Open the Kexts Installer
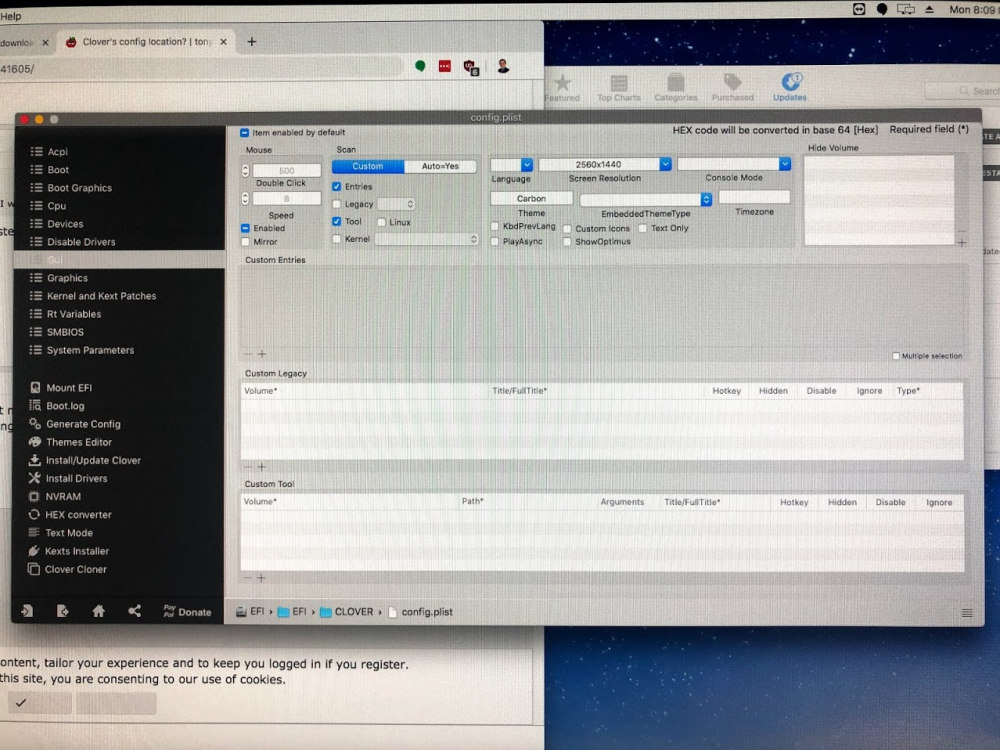The width and height of the screenshot is (1000, 750). pos(69,551)
